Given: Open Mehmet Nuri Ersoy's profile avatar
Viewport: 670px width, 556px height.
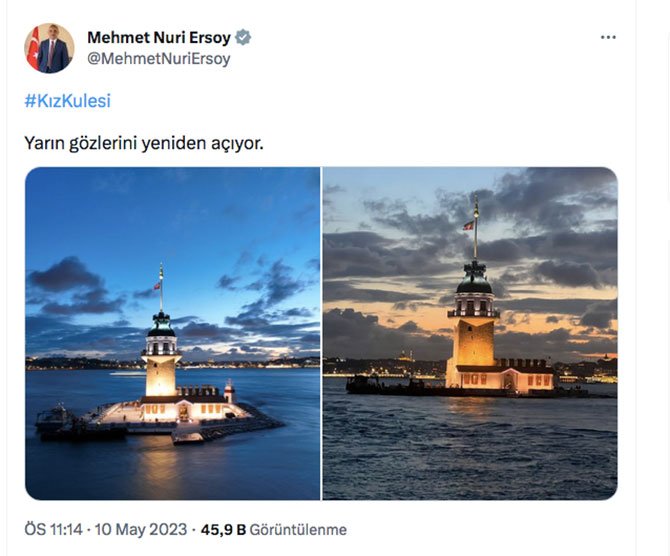Looking at the screenshot, I should coord(49,49).
